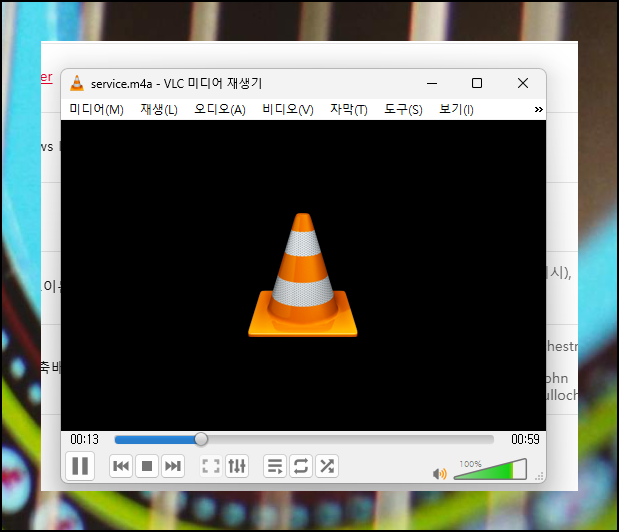Screen dimensions: 619x532
Task: Open the 자막(T) menu
Action: click(349, 109)
